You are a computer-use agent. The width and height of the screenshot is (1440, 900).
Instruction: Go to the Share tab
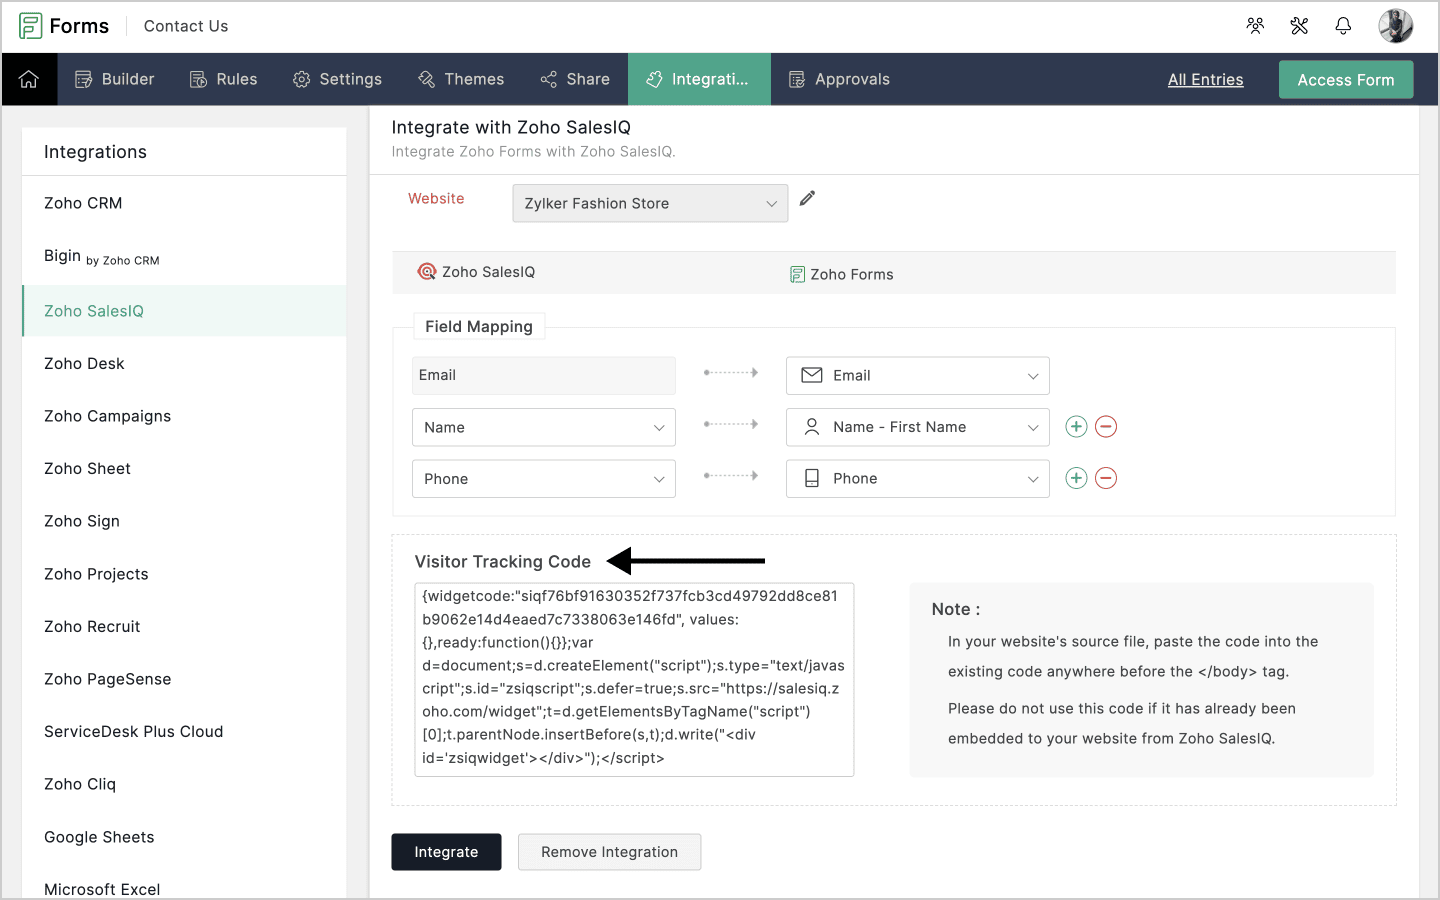click(x=575, y=79)
